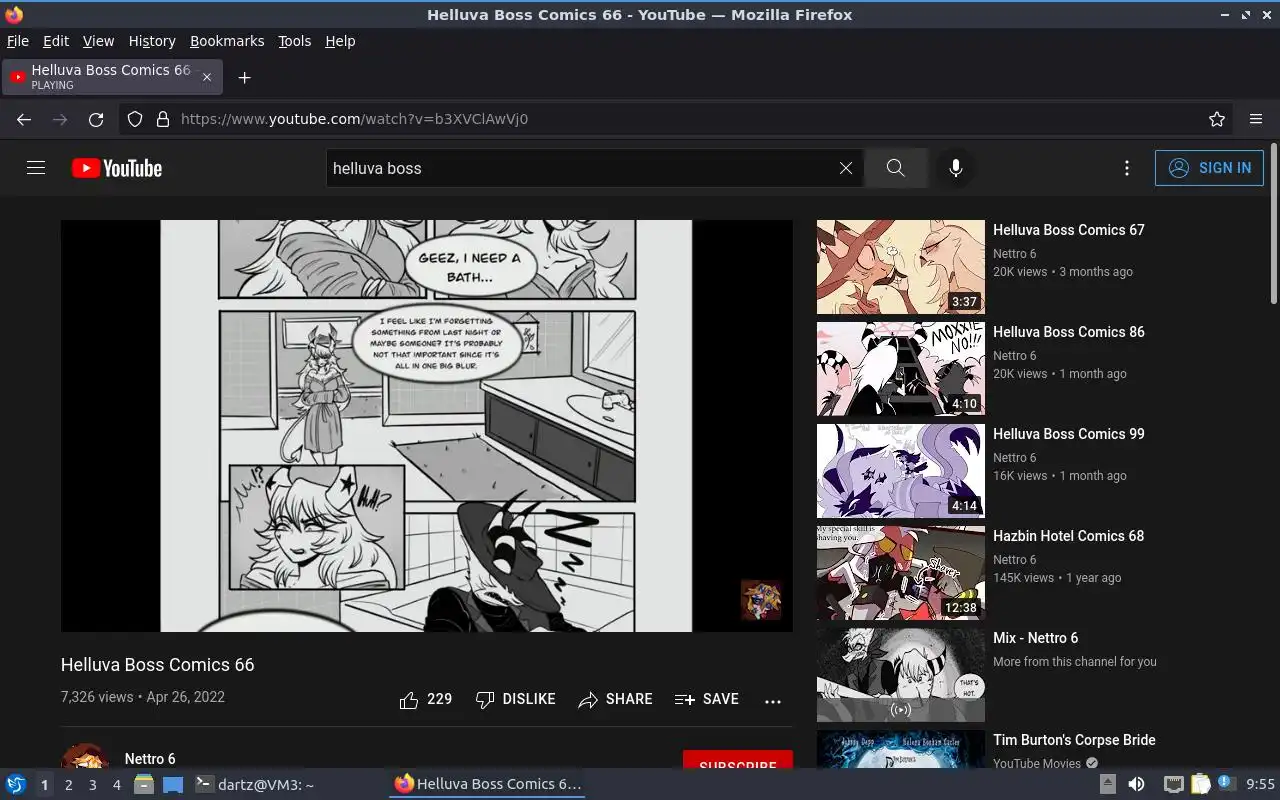Screen dimensions: 1280x800
Task: Run the search with the magnifier button
Action: pos(896,168)
